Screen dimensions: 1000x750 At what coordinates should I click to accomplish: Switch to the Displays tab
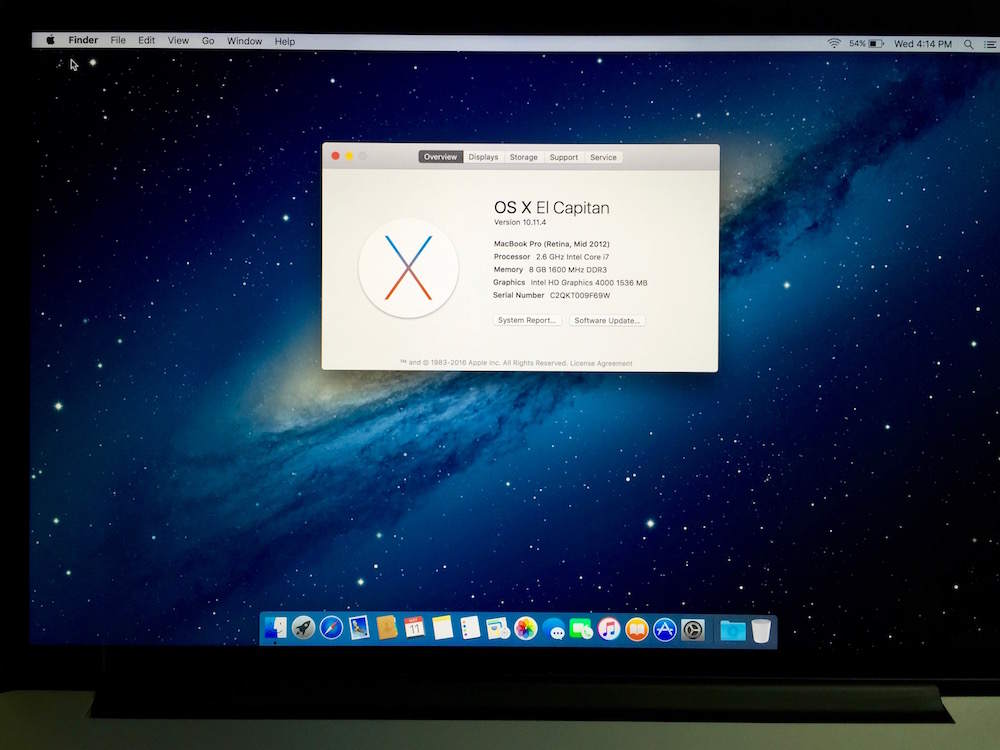tap(483, 157)
